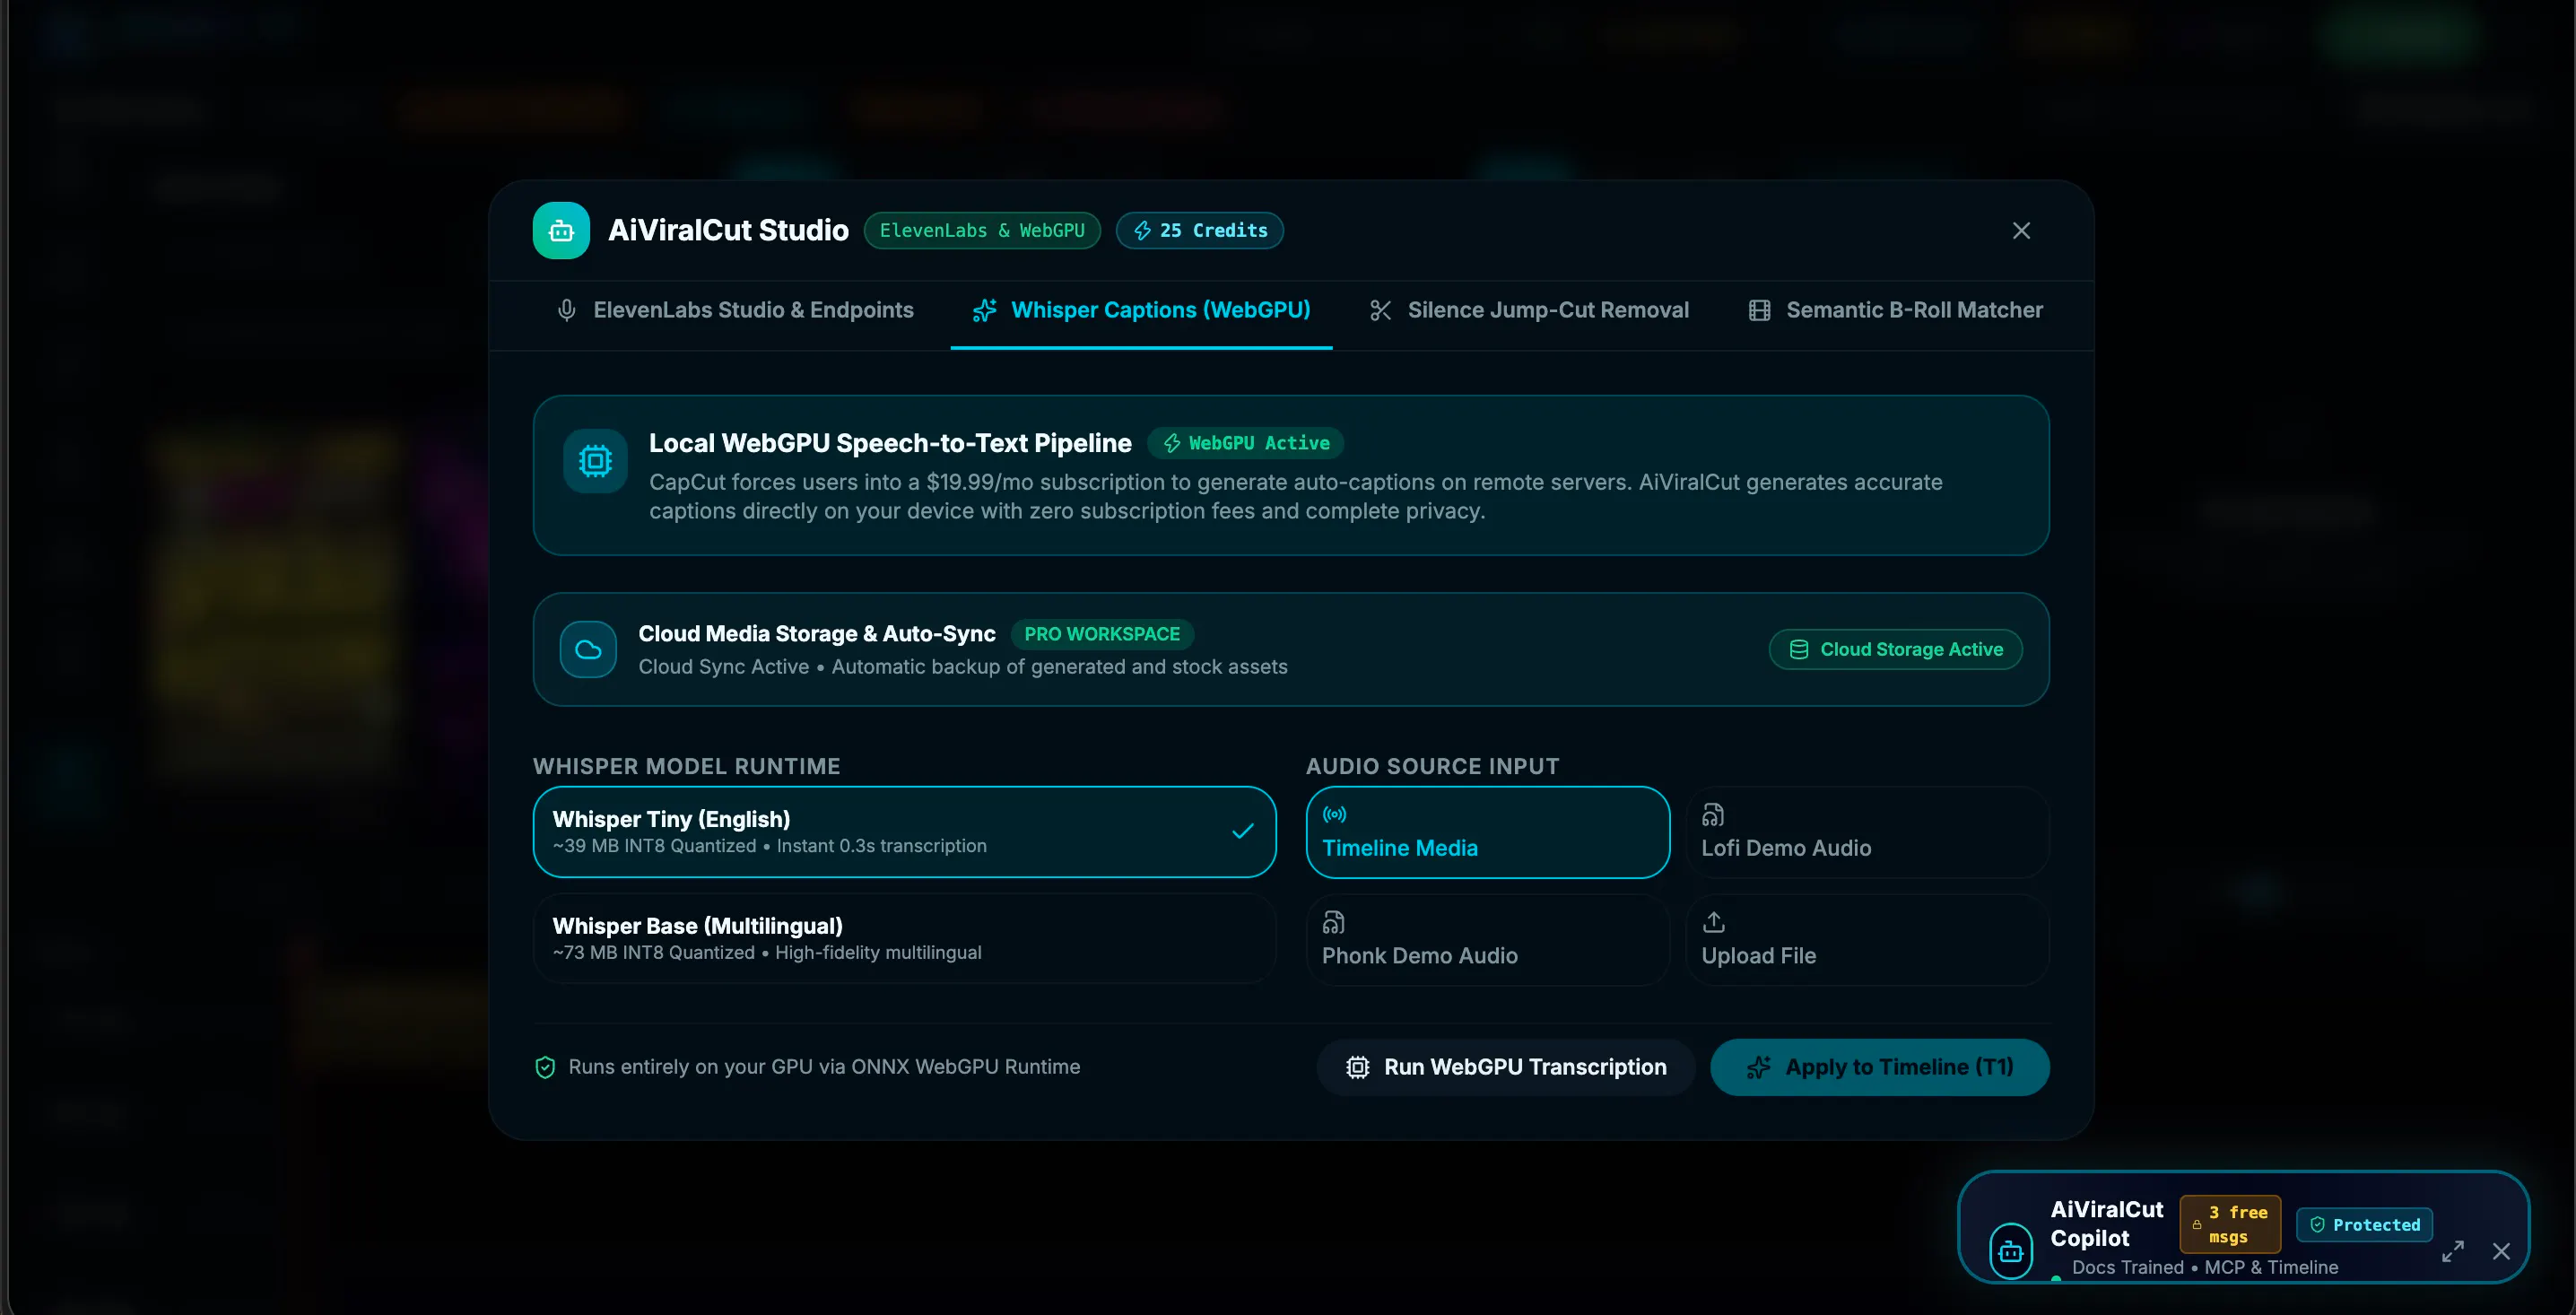2576x1315 pixels.
Task: Click the ElevenLabs & WebGPU badge
Action: 982,231
